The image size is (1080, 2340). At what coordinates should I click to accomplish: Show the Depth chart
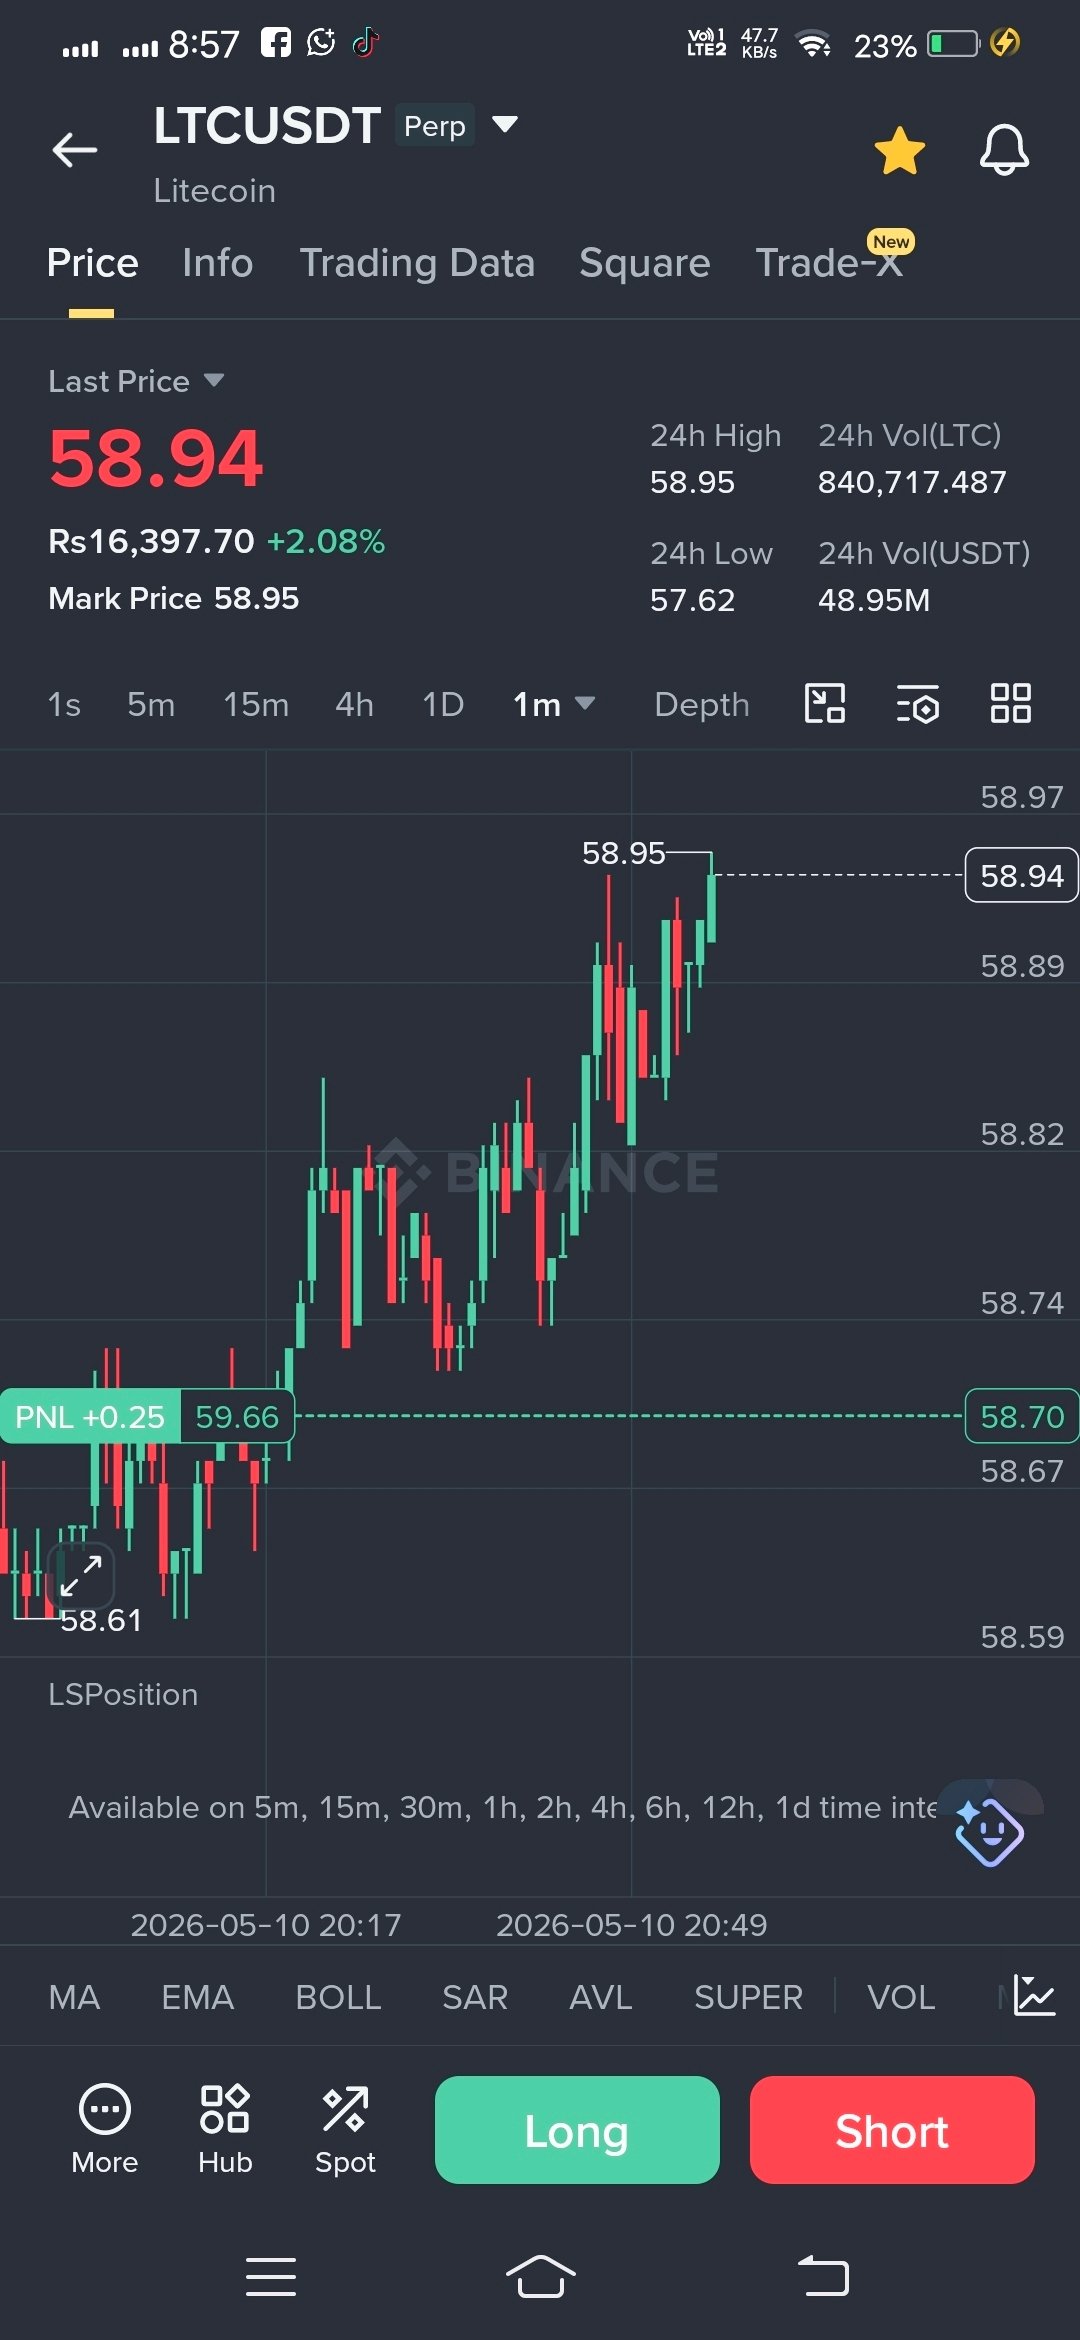[701, 704]
